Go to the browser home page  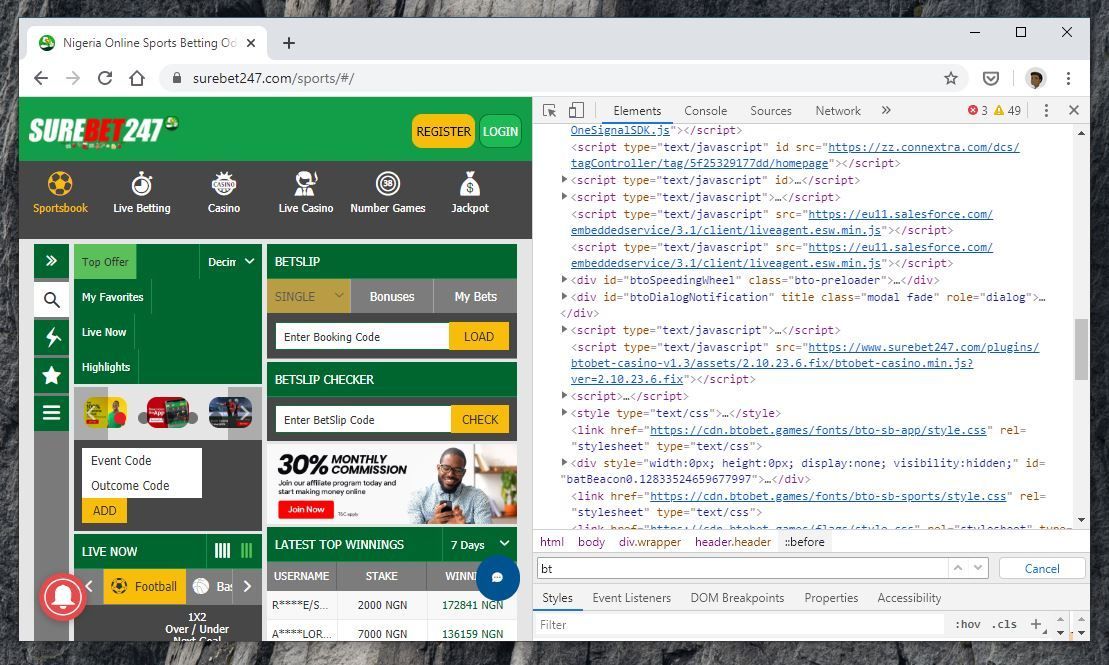tap(137, 79)
